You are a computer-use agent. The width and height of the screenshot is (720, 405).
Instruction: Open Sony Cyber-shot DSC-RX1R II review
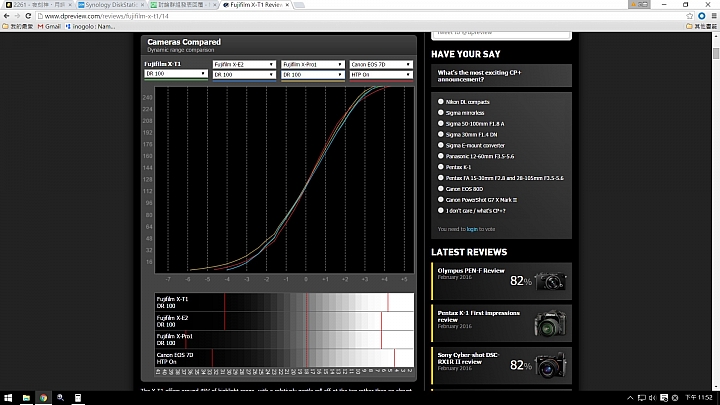pos(468,358)
